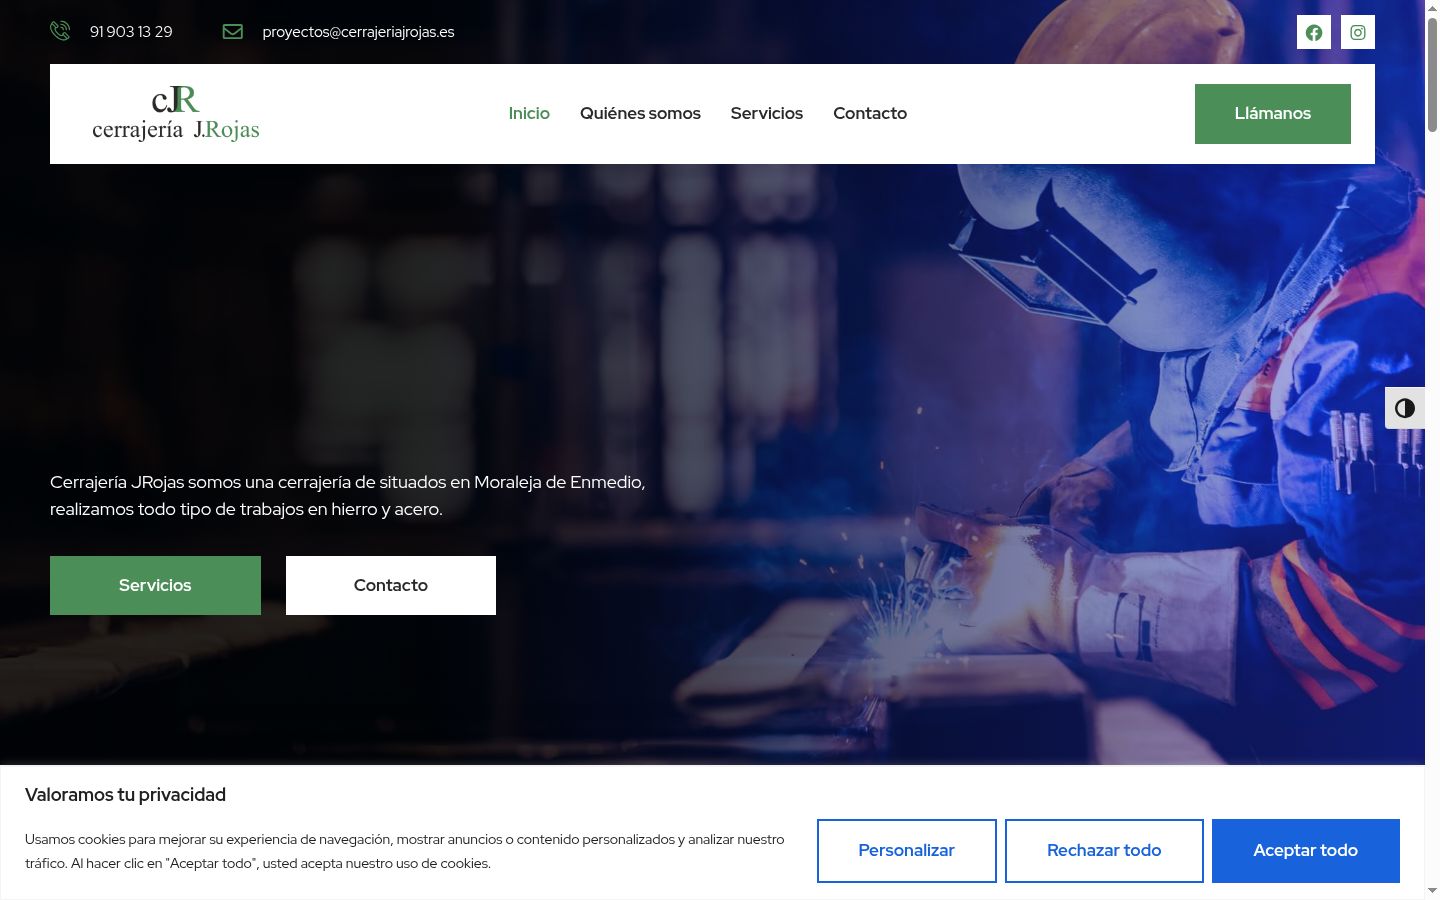Click the white Contacto hero button

(x=391, y=585)
